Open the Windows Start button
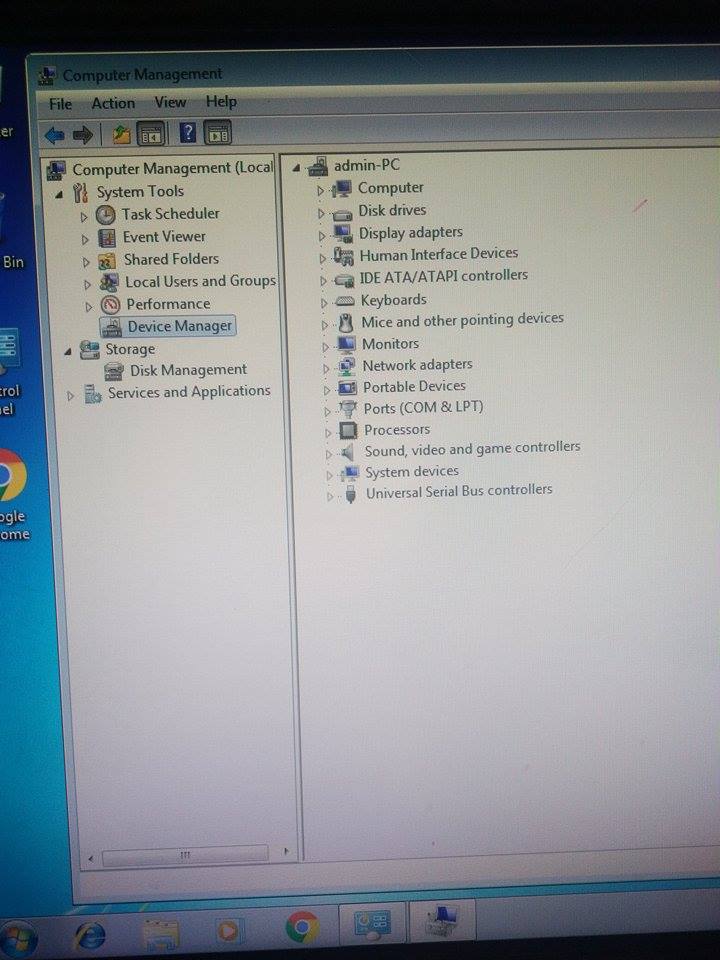Viewport: 720px width, 960px height. click(16, 938)
